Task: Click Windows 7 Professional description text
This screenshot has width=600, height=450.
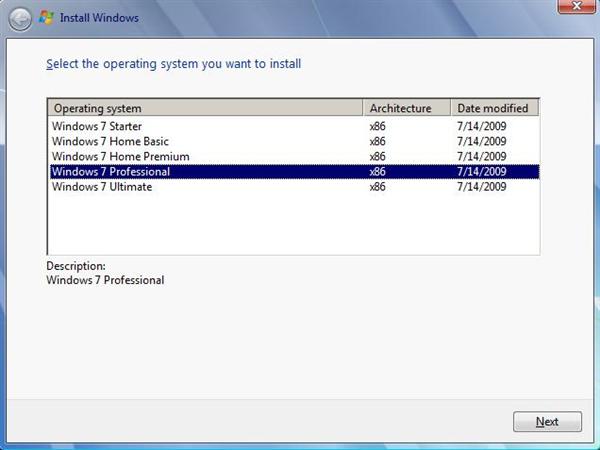Action: 105,280
